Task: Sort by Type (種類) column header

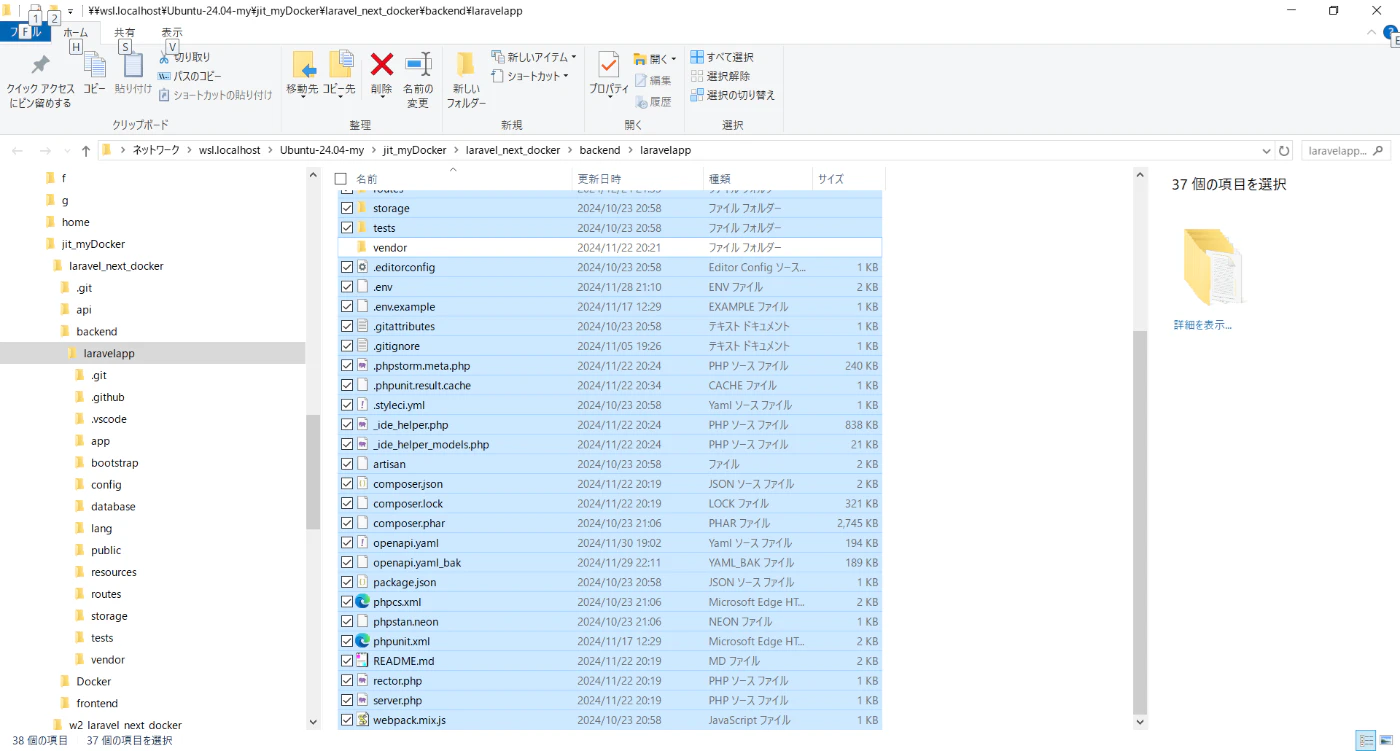Action: (758, 179)
